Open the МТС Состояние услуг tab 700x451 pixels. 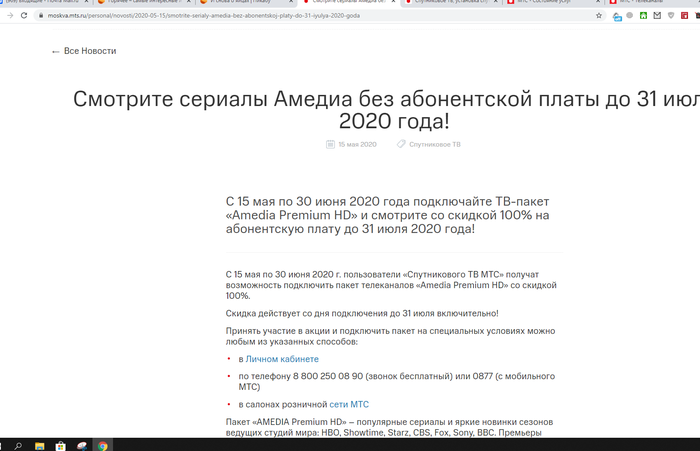tap(554, 2)
